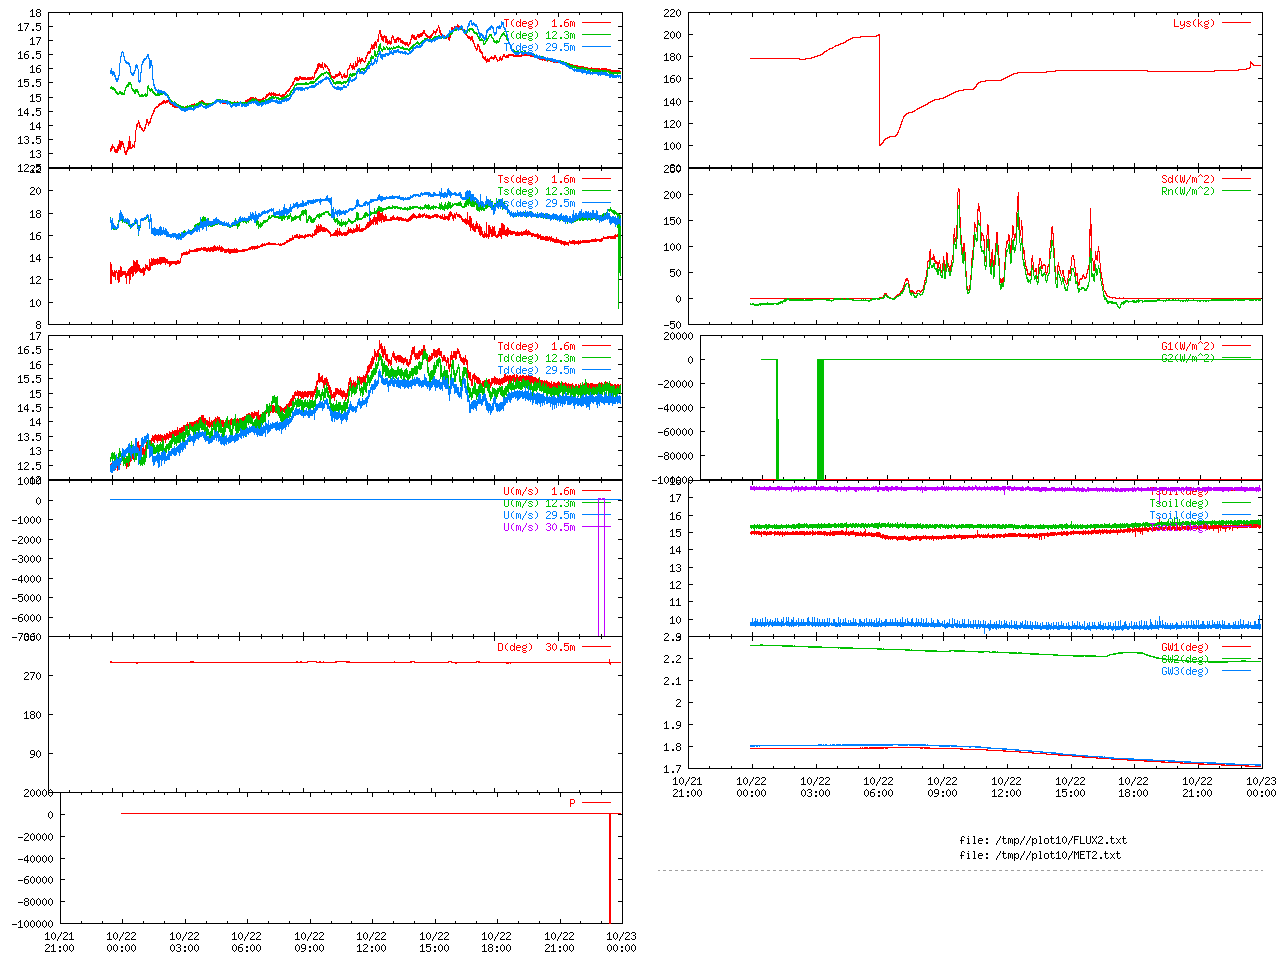Select the 'D(deg) 30.5m' direction label
Viewport: 1280px width, 960px height.
536,647
